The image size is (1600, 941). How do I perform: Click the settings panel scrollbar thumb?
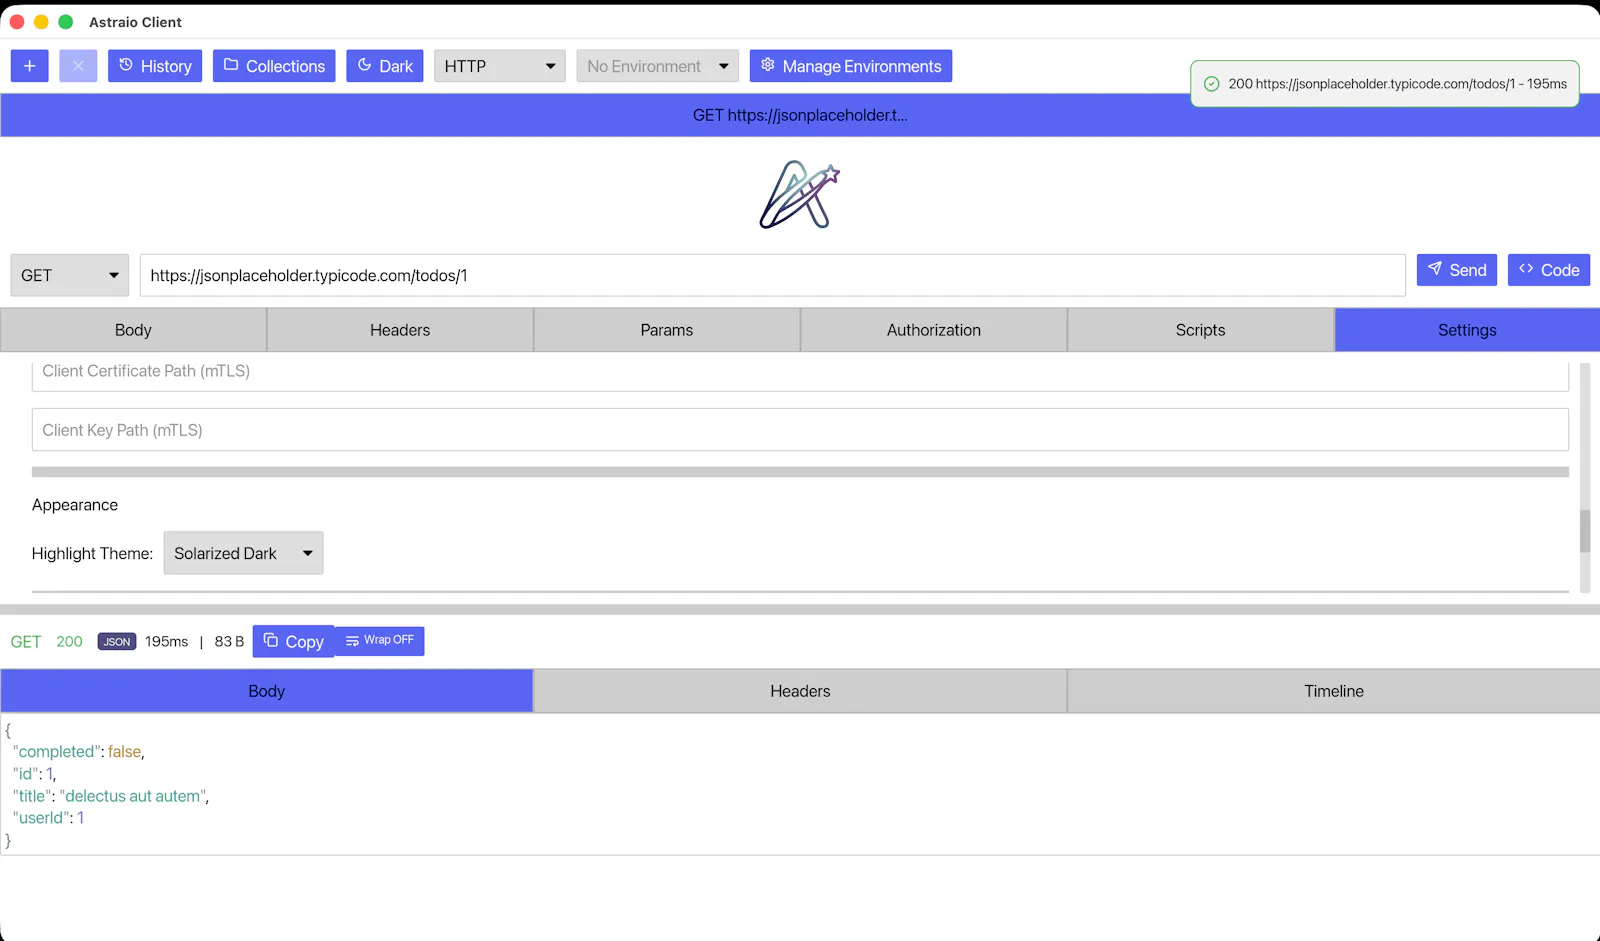coord(1585,531)
